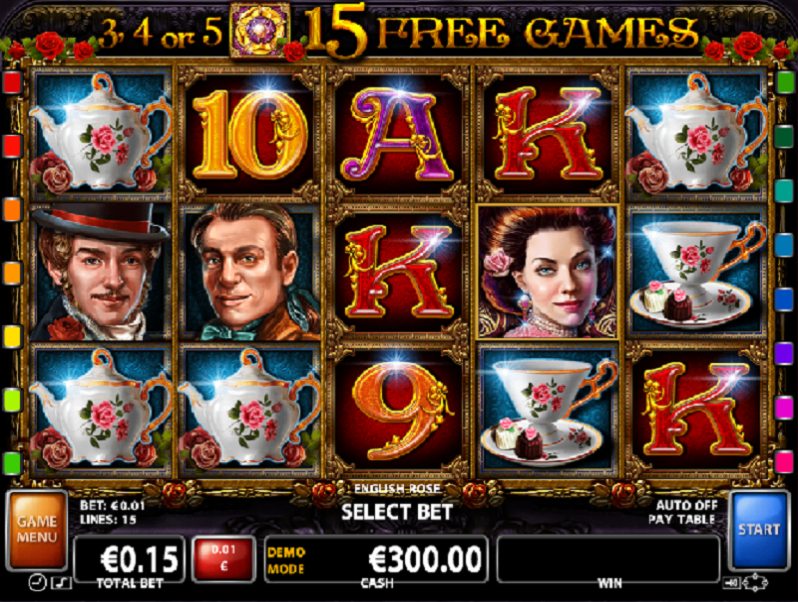The height and width of the screenshot is (602, 798).
Task: Click the €0.15 total bet display
Action: click(x=130, y=559)
